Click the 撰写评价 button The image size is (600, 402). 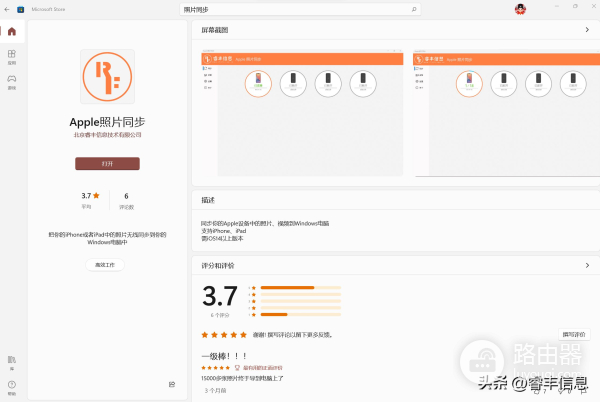574,334
